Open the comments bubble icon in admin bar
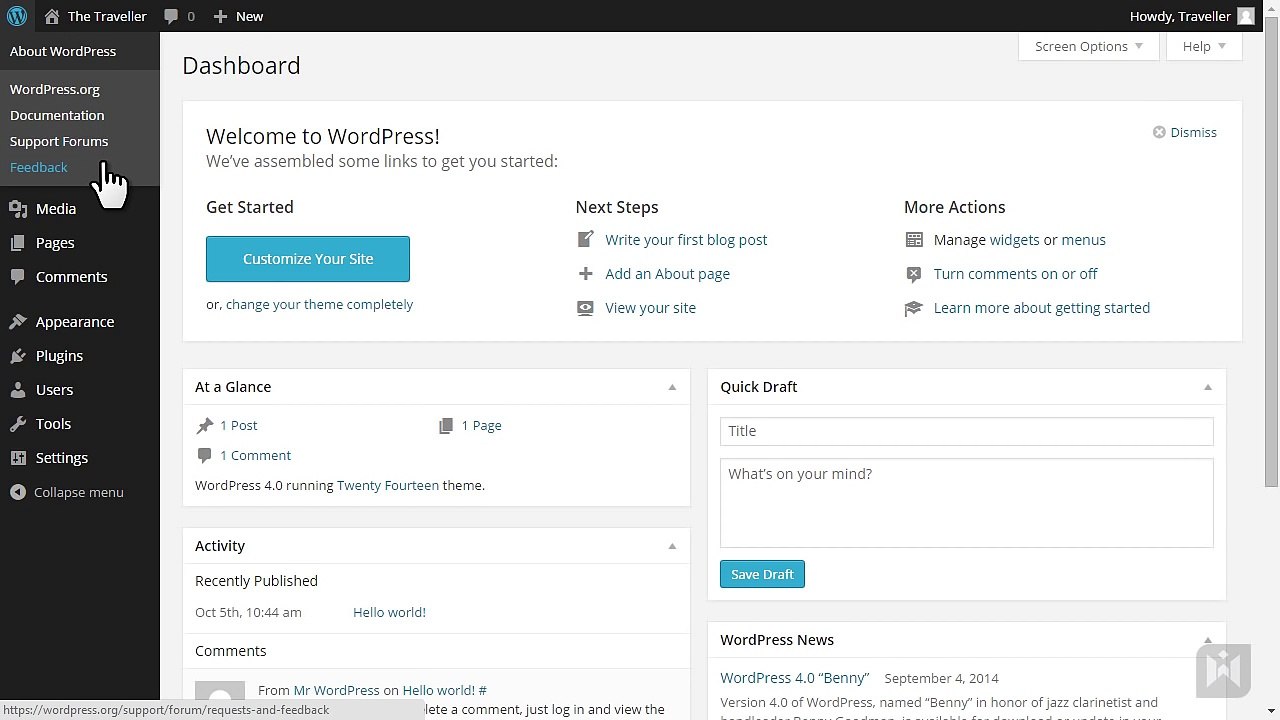This screenshot has width=1280, height=720. pos(171,17)
